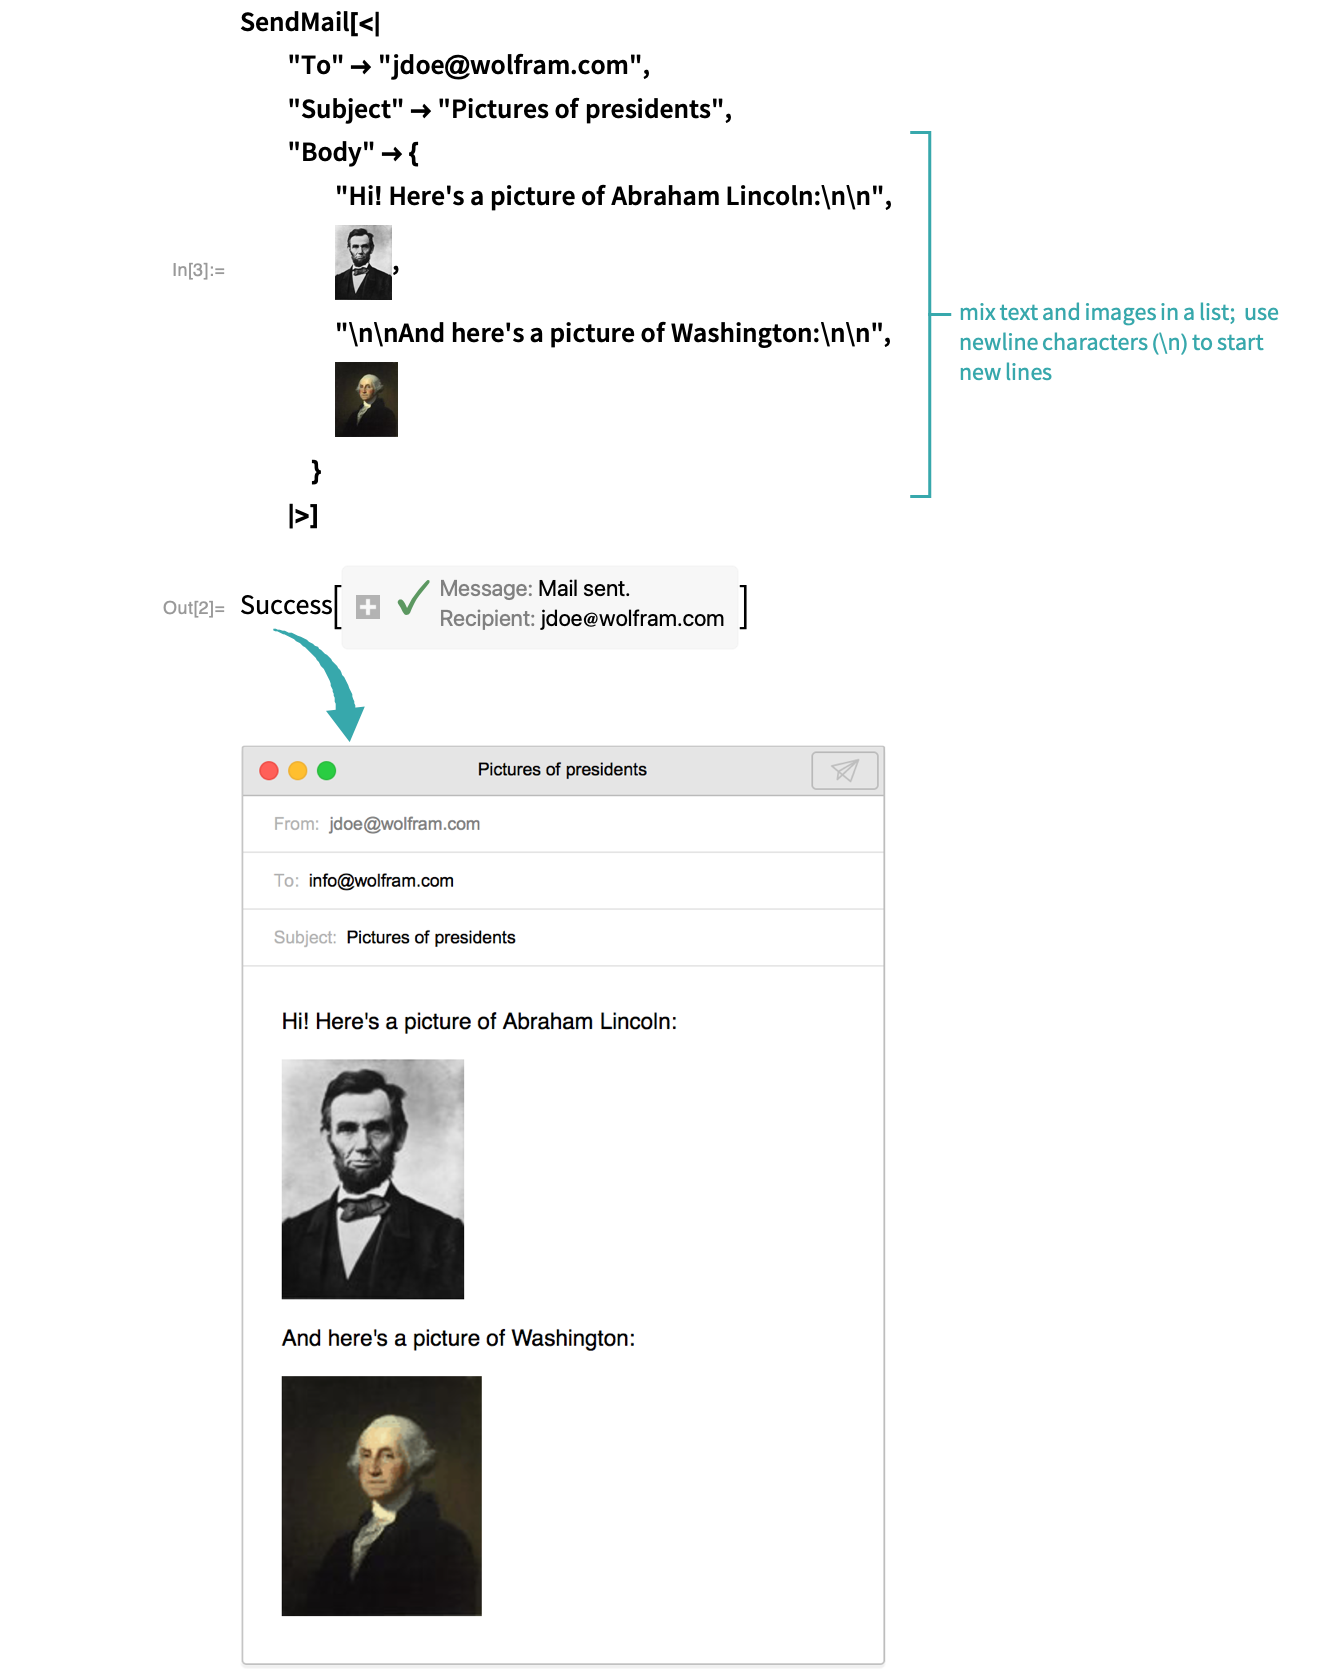Click the green checkmark icon
The image size is (1342, 1673).
413,598
